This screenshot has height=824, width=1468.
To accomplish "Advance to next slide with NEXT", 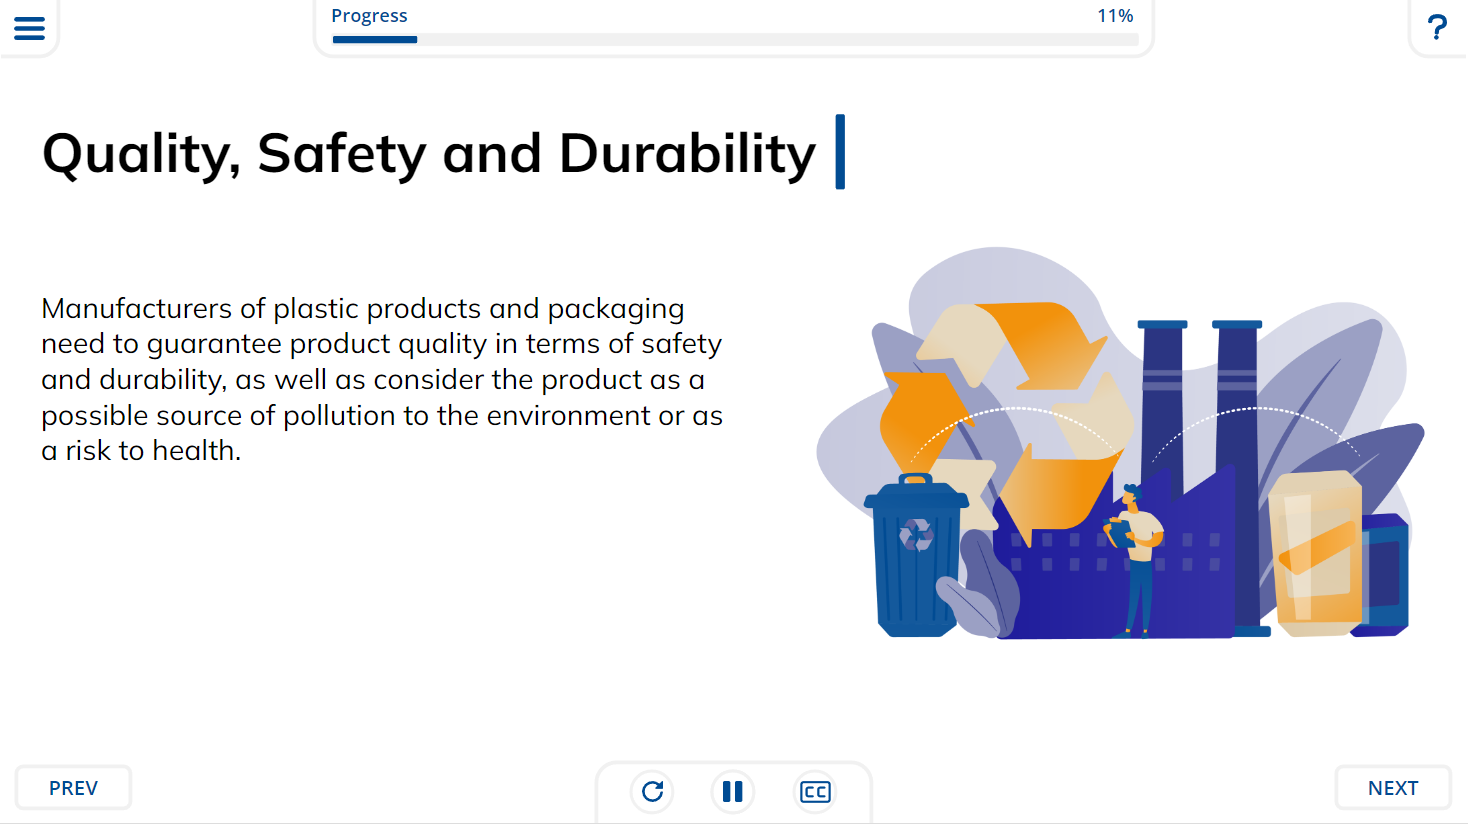I will (x=1393, y=788).
